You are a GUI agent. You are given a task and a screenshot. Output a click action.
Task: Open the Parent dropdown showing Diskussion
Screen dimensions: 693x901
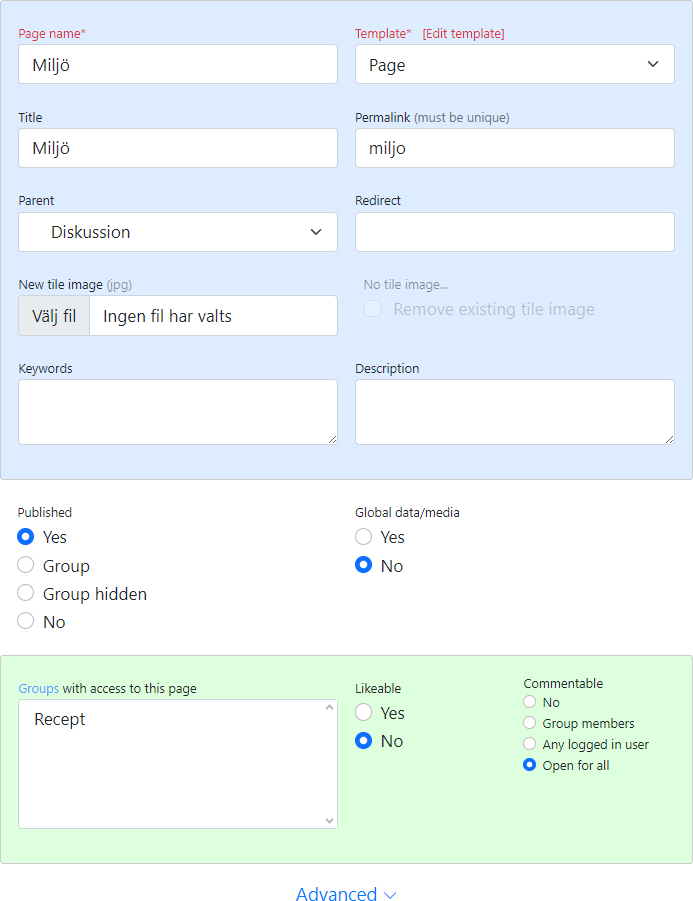(x=178, y=232)
